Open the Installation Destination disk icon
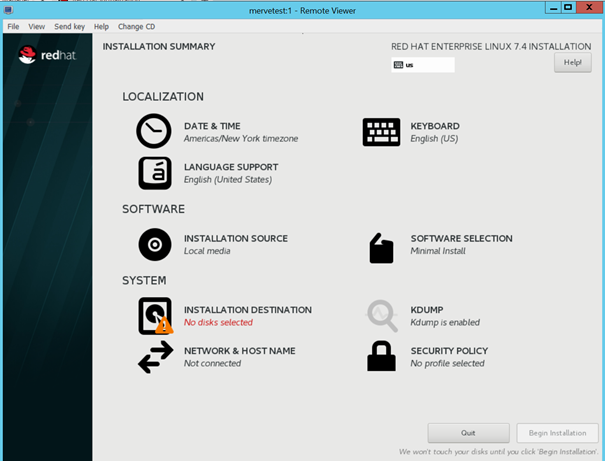The height and width of the screenshot is (461, 605). click(155, 316)
